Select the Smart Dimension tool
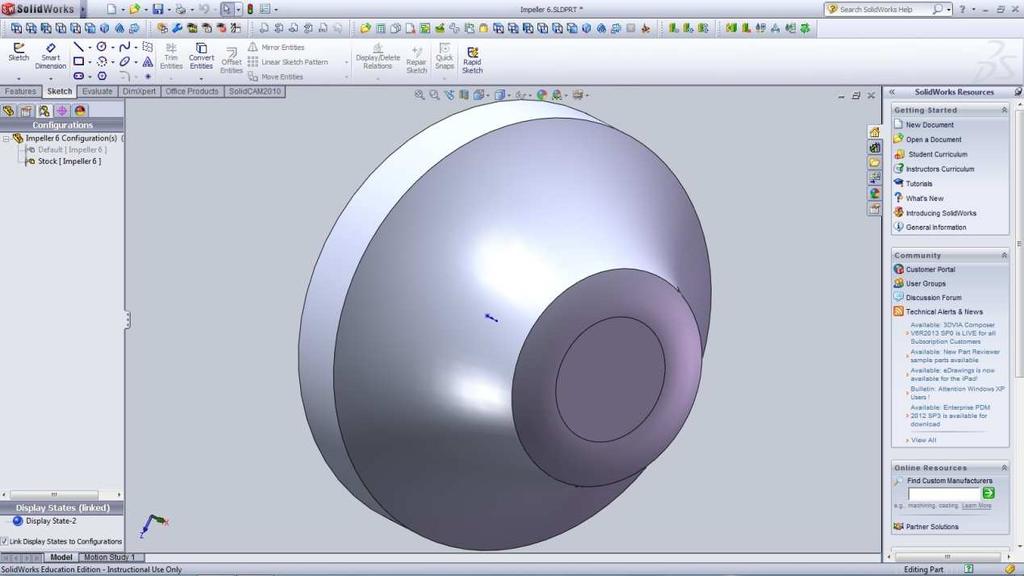 [50, 57]
